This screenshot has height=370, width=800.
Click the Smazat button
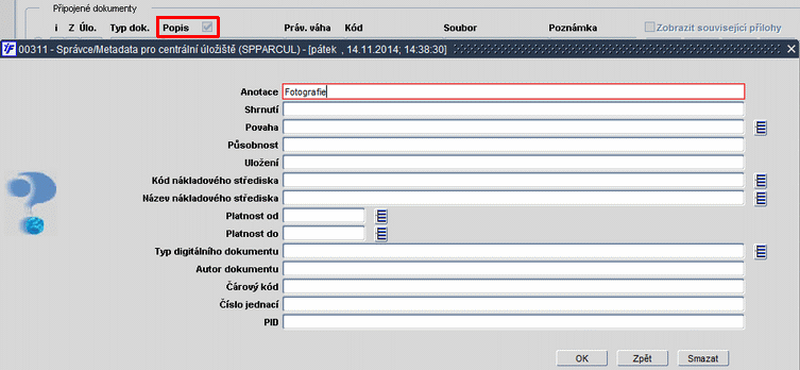[703, 358]
